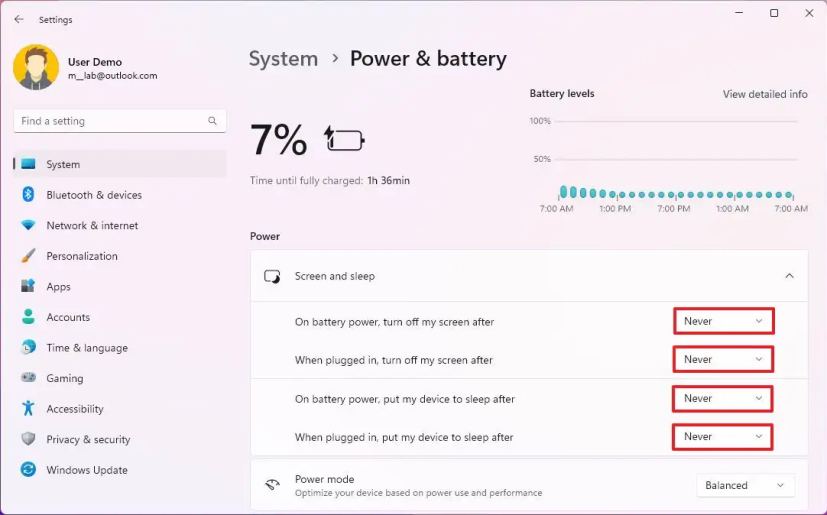Image resolution: width=827 pixels, height=515 pixels.
Task: Click the User Demo profile avatar
Action: click(x=36, y=67)
